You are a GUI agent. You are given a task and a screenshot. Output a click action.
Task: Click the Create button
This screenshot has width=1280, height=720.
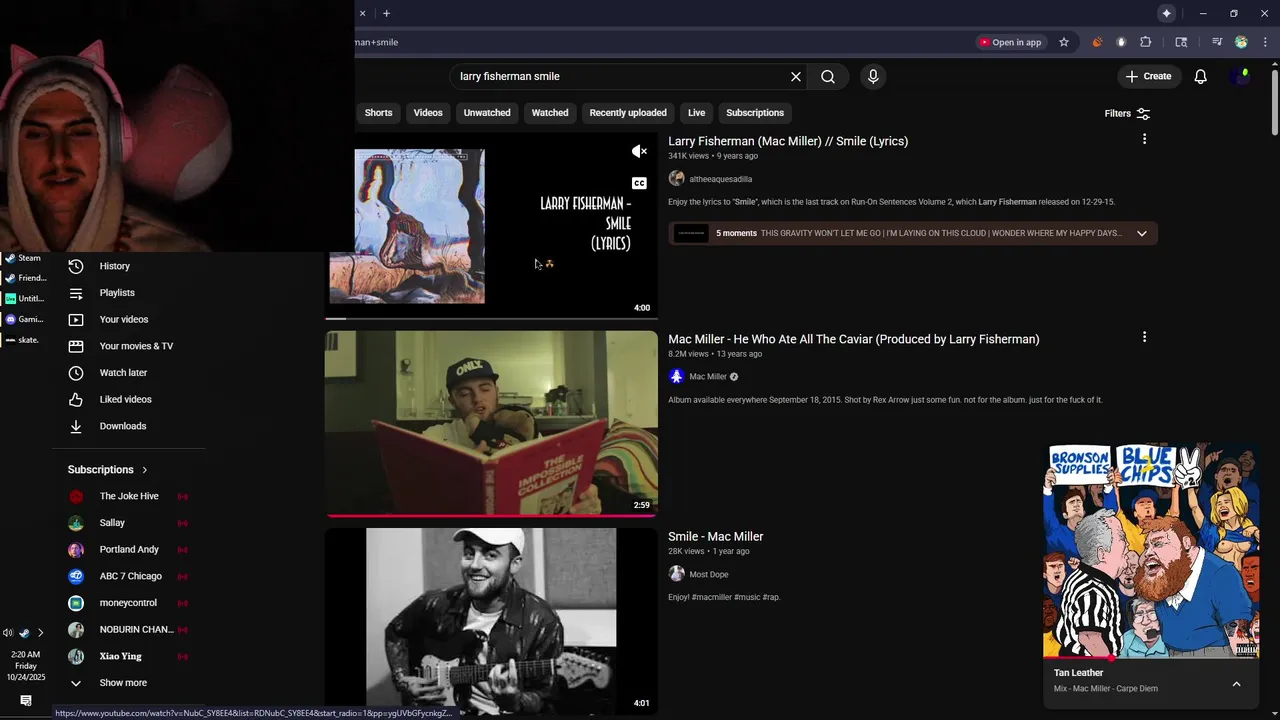click(x=1148, y=76)
